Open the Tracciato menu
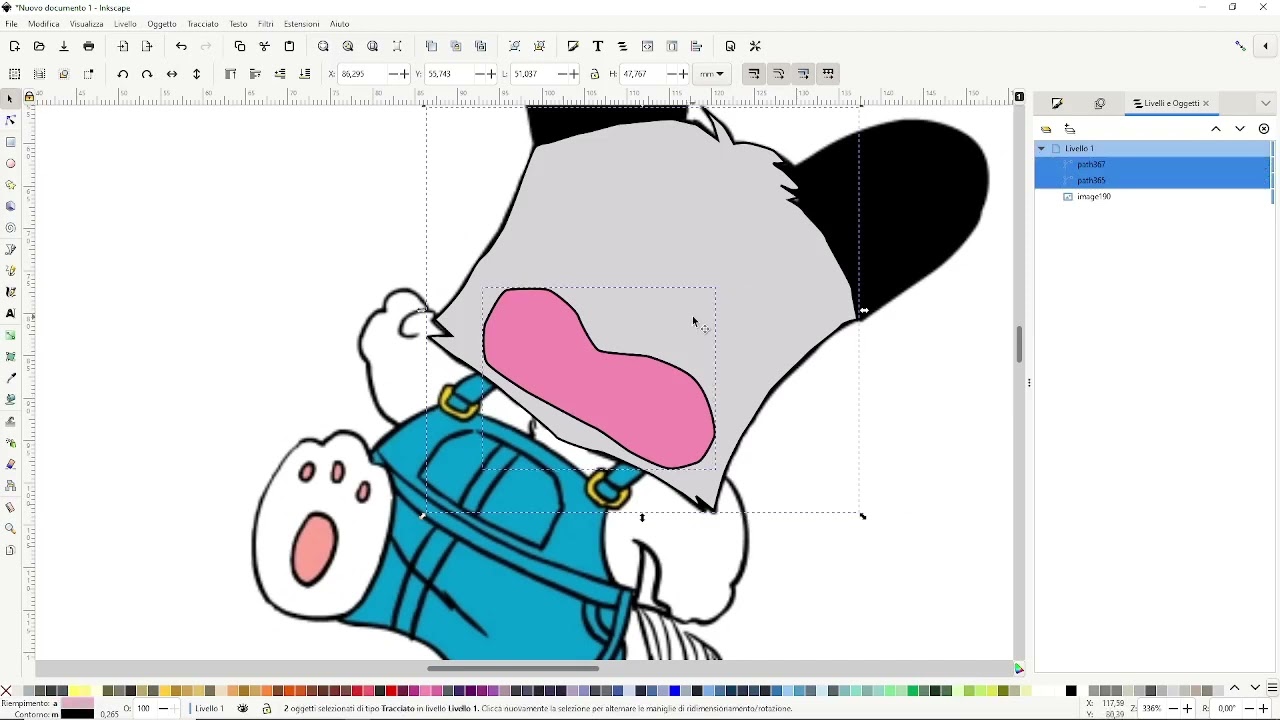This screenshot has height=720, width=1280. pos(203,24)
